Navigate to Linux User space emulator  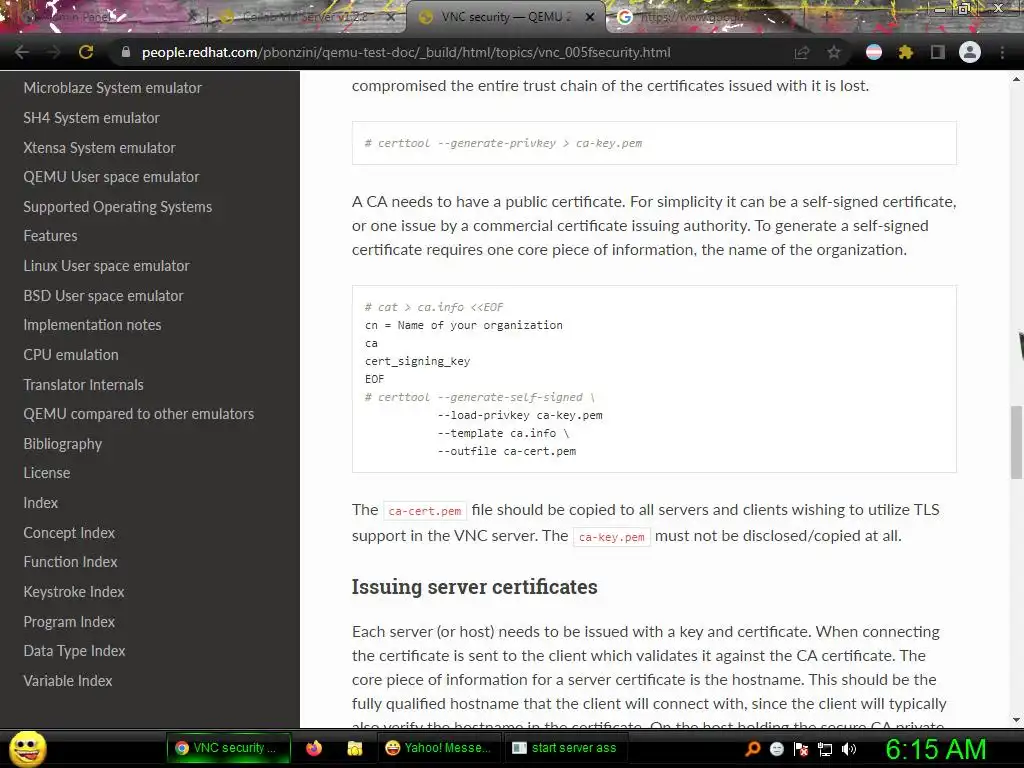[106, 266]
